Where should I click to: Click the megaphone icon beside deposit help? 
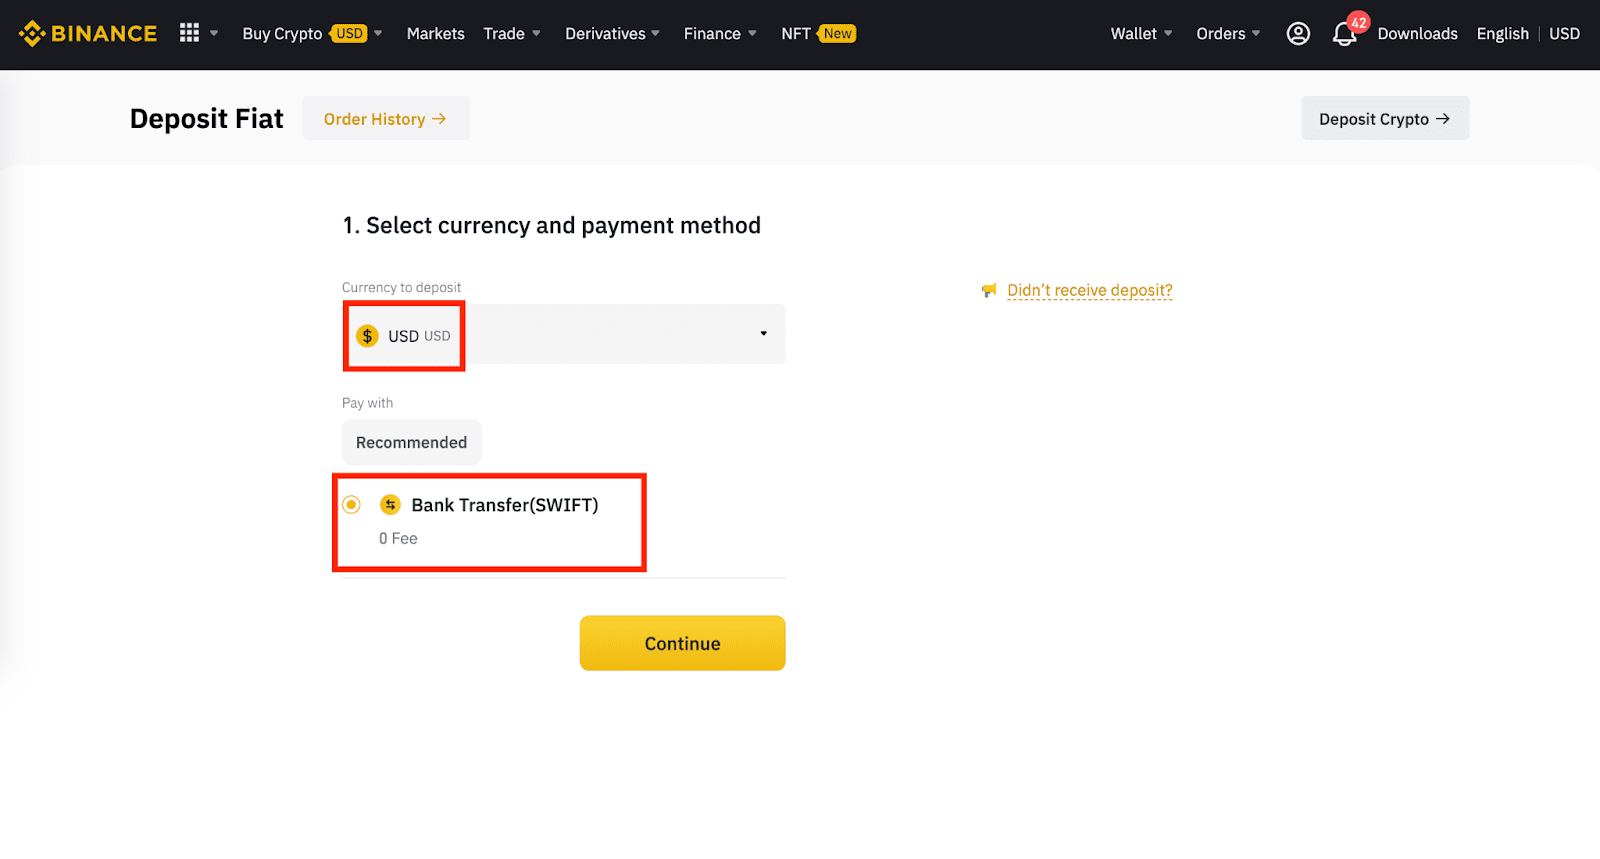pos(989,291)
